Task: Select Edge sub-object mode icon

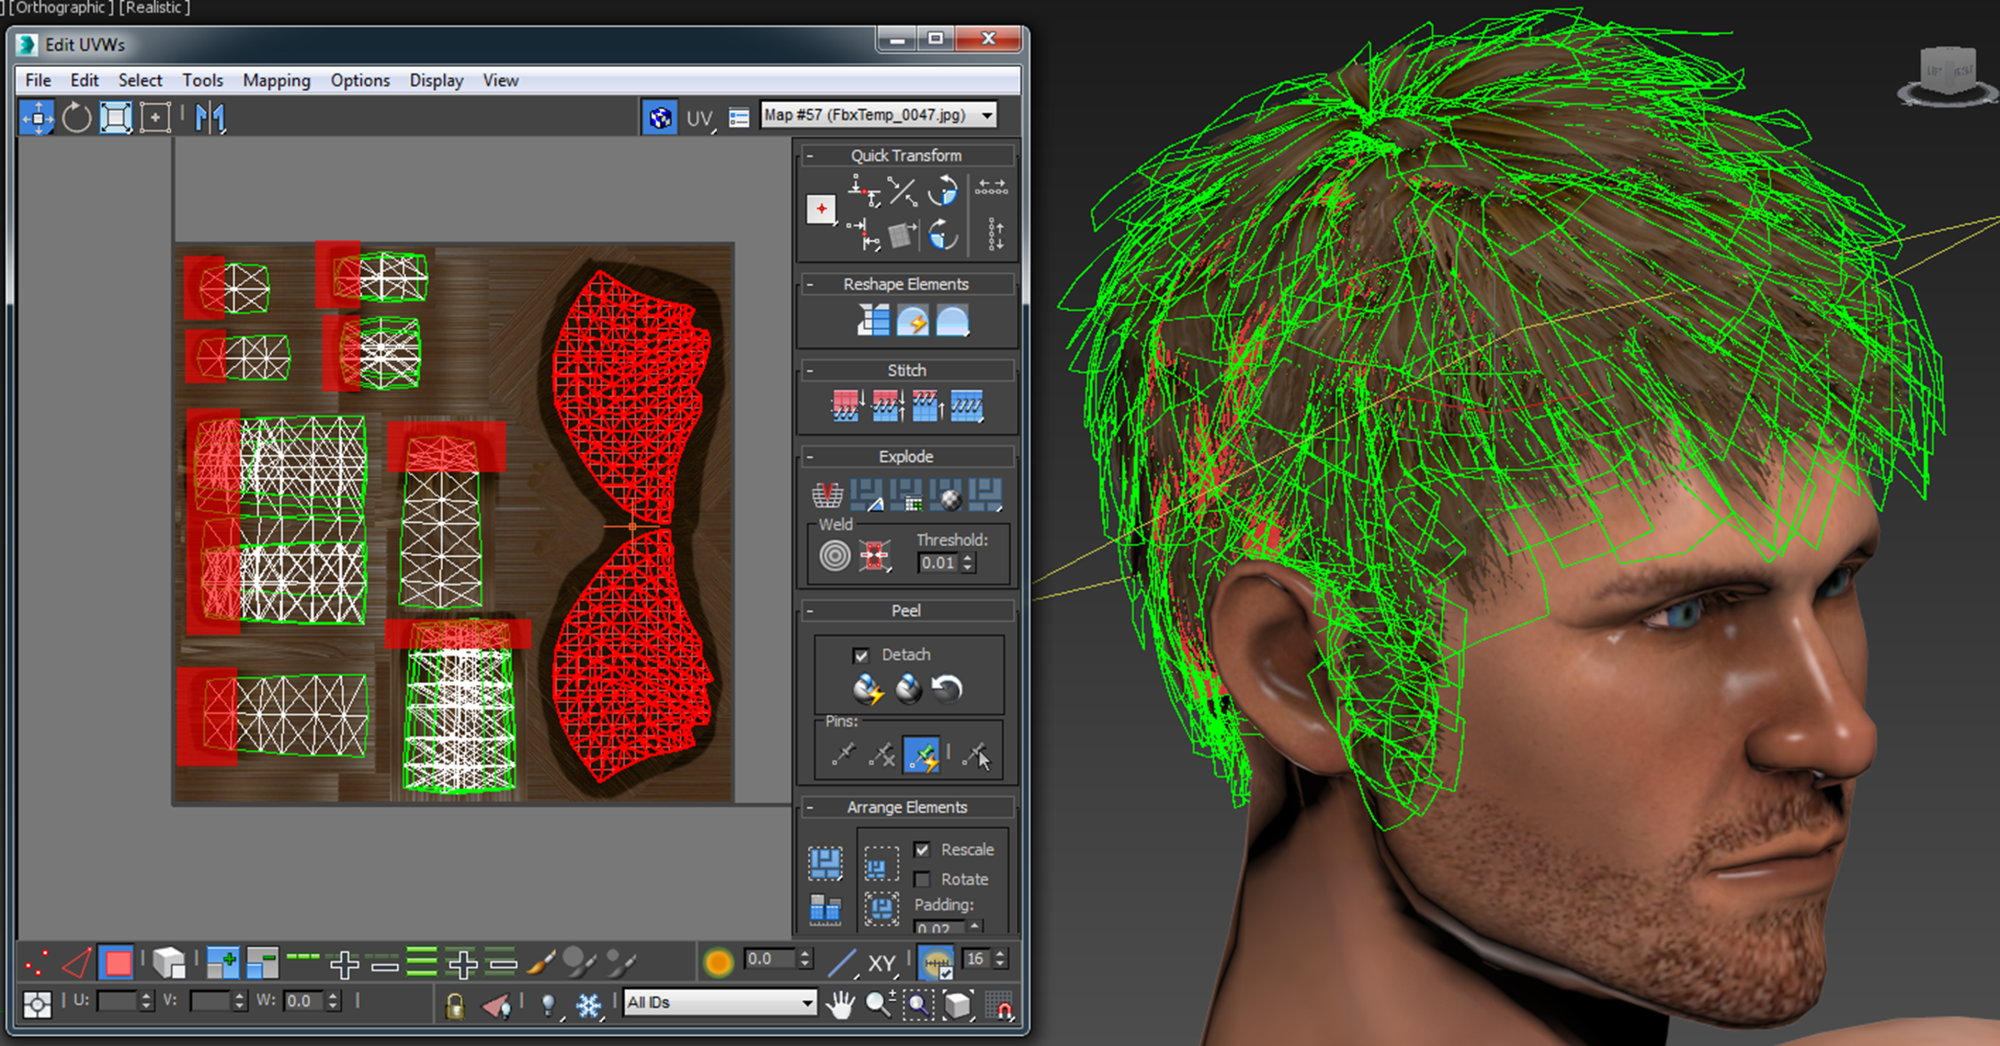Action: (77, 963)
